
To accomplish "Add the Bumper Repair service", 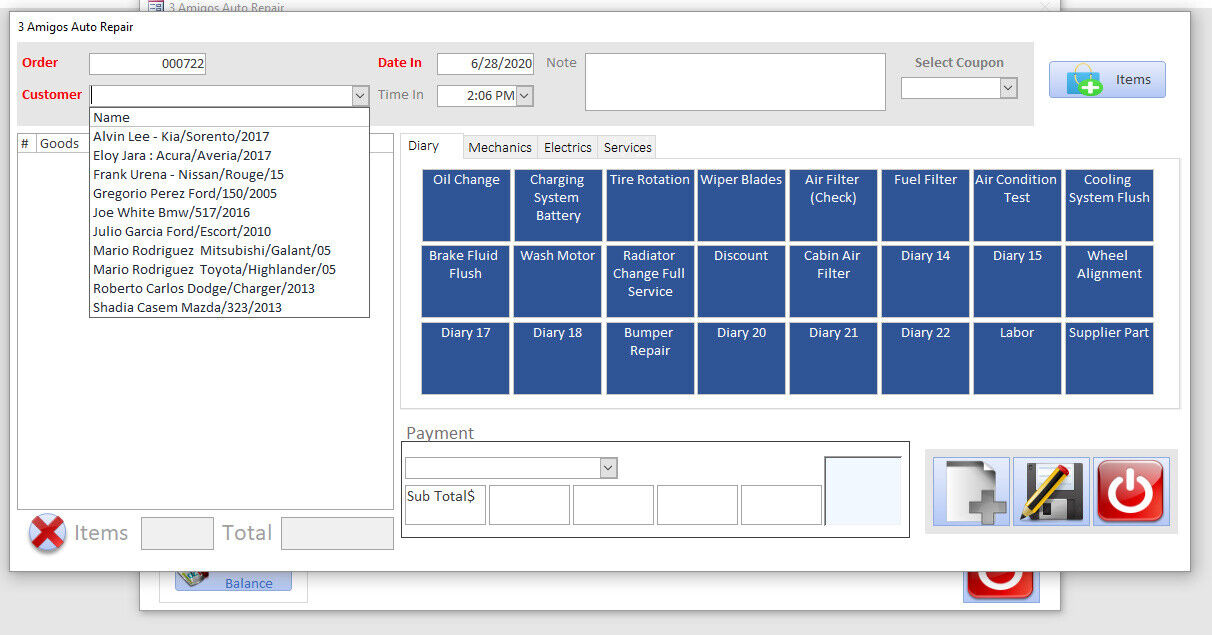I will pos(650,358).
